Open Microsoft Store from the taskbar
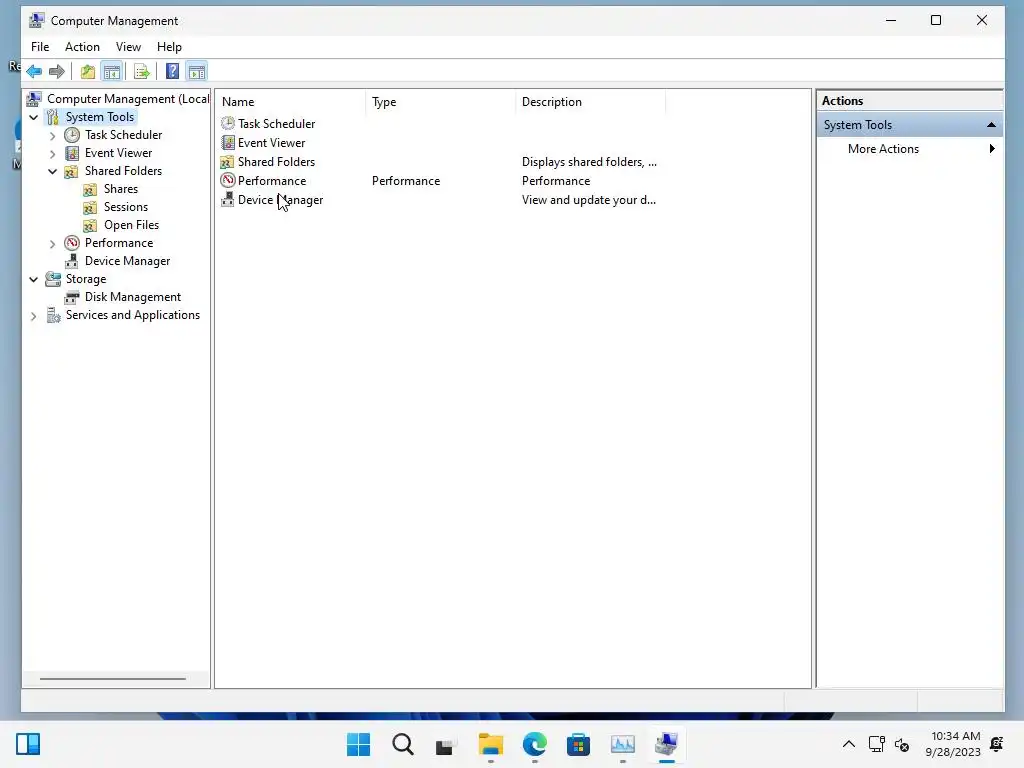1024x768 pixels. tap(578, 744)
